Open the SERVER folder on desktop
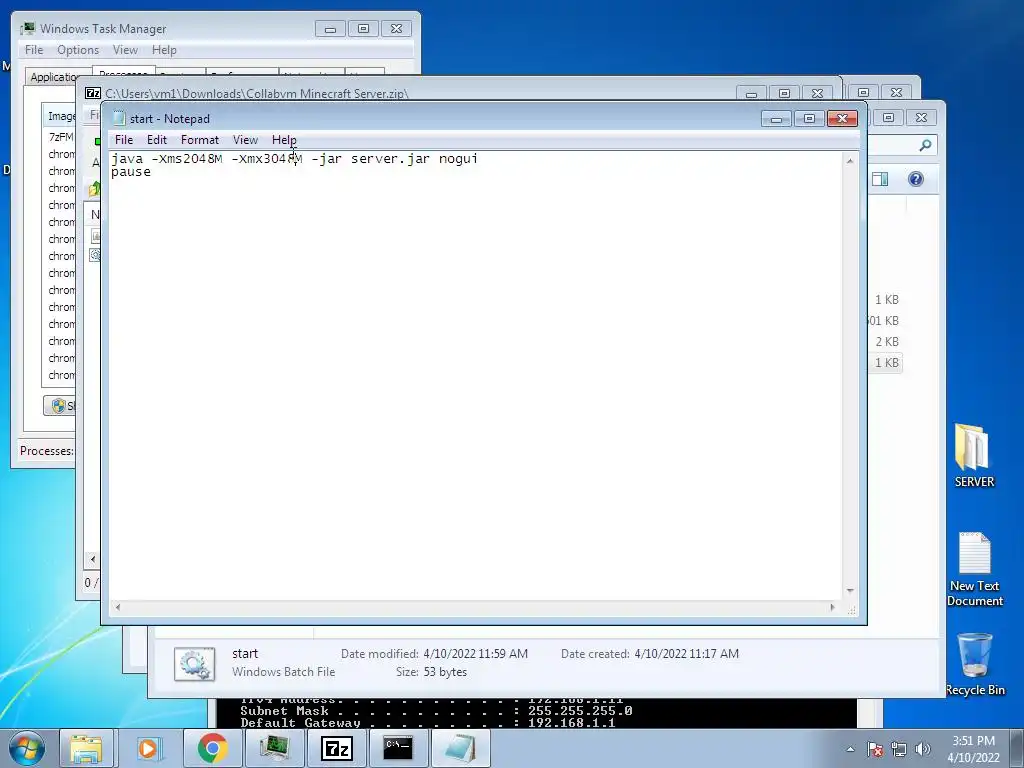Image resolution: width=1024 pixels, height=768 pixels. tap(974, 456)
